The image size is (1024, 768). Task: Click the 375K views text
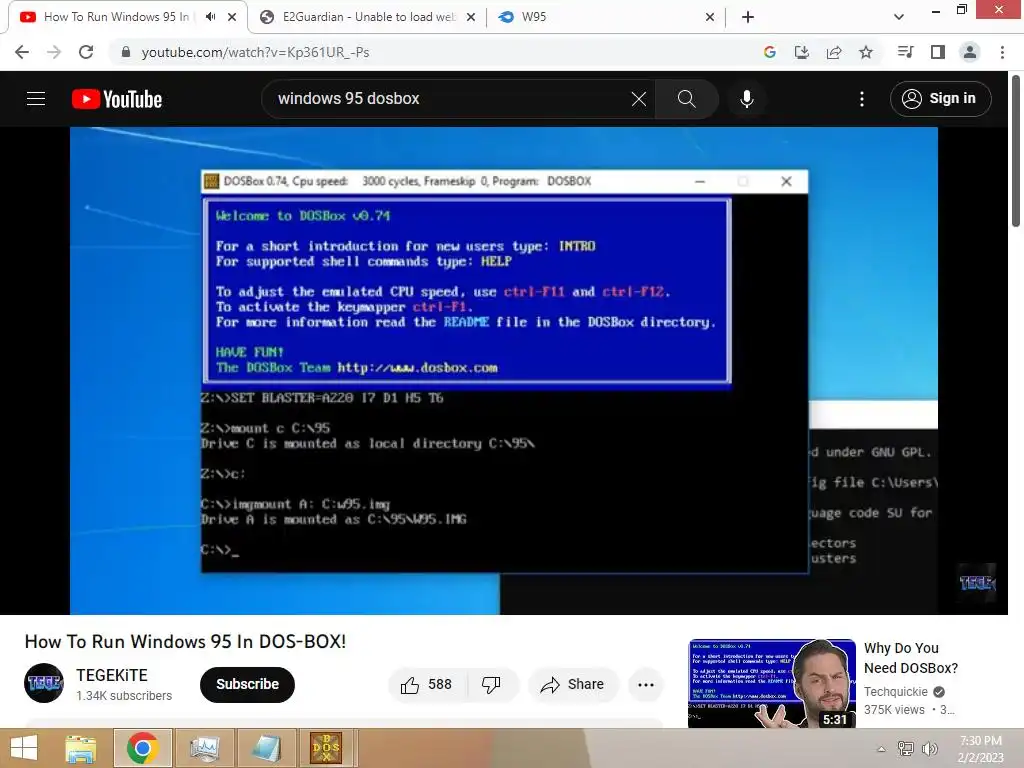[894, 710]
